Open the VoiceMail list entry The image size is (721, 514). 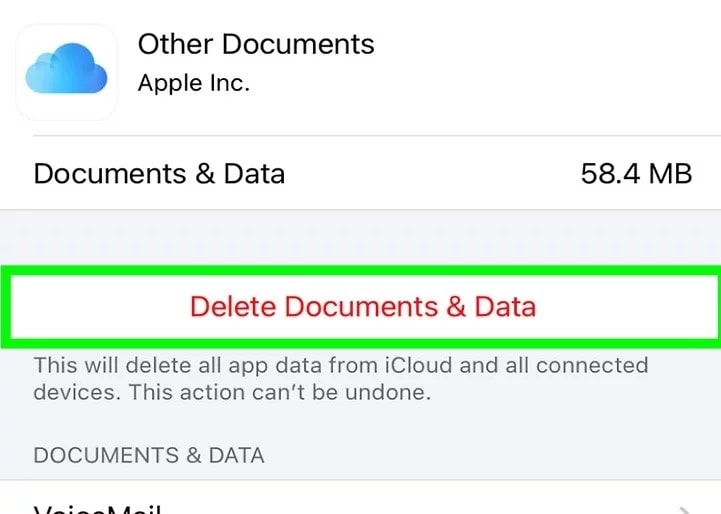point(96,508)
